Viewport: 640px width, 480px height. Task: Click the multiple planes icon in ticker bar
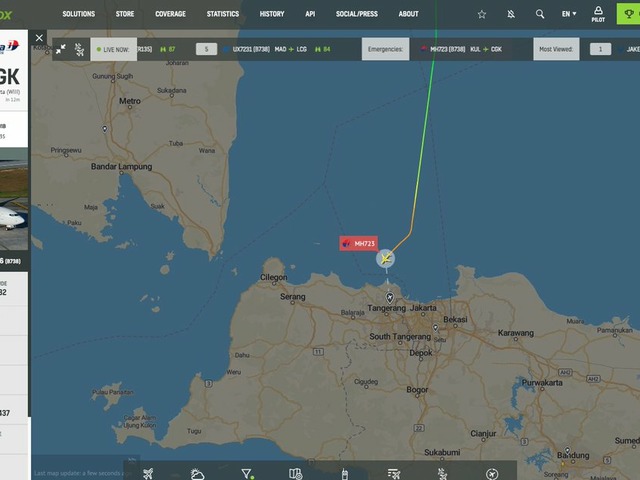click(79, 50)
